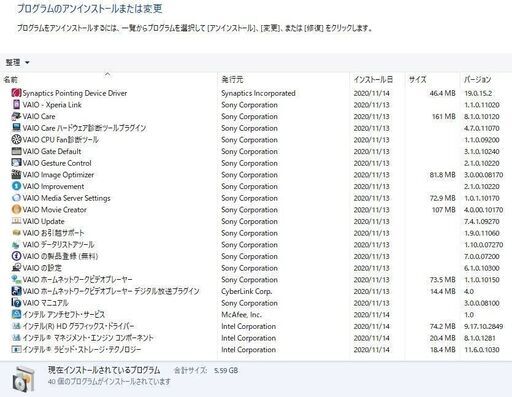Click the VAIO Care program icon
512x397 pixels.
(16, 116)
